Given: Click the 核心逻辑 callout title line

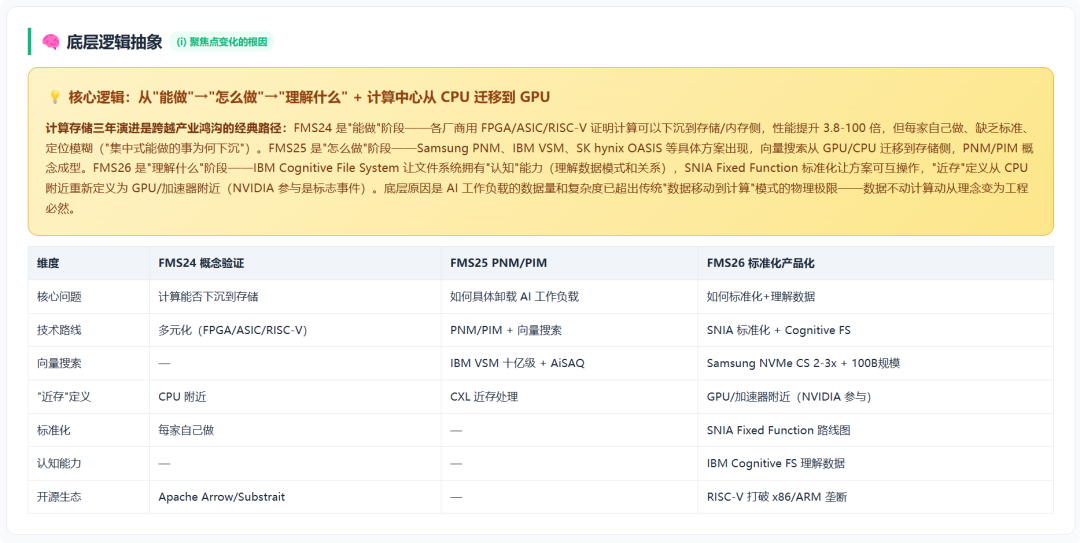Looking at the screenshot, I should (x=309, y=97).
